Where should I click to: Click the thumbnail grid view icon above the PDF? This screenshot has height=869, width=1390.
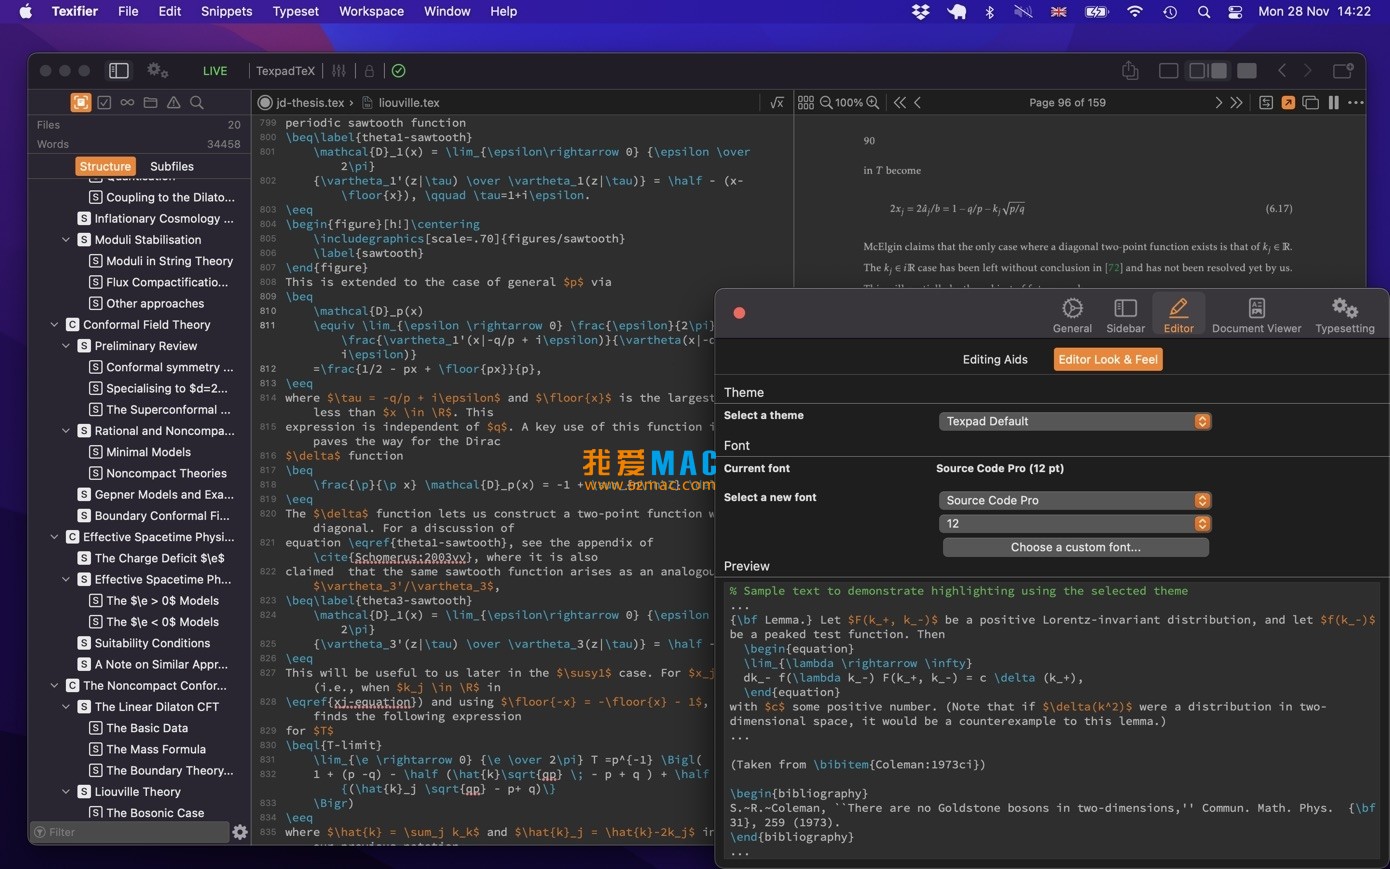coord(806,102)
